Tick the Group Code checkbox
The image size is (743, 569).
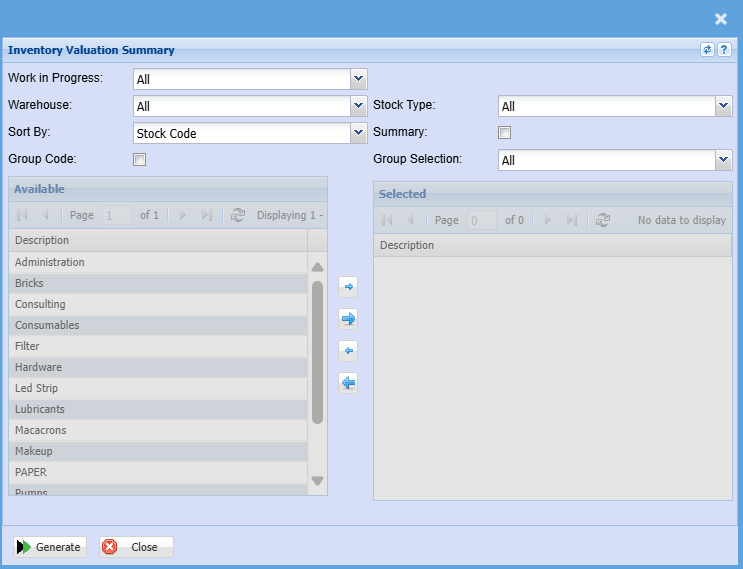point(140,160)
